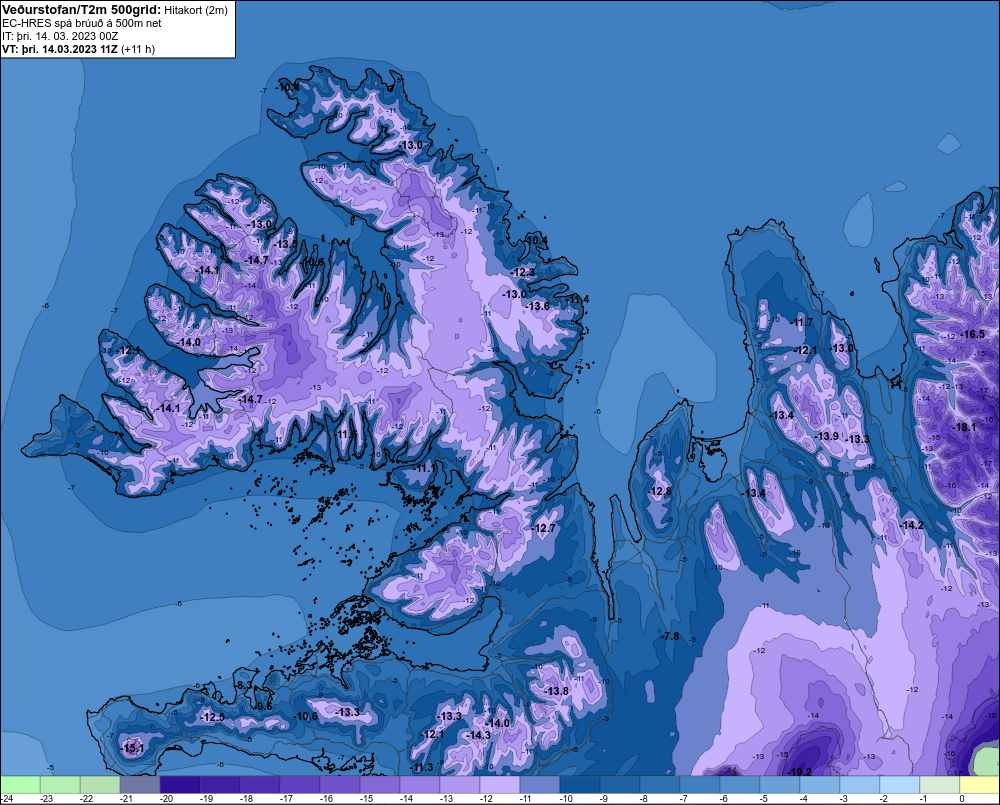Click the -11.4 temperature value on the map
The width and height of the screenshot is (1000, 805).
577,299
